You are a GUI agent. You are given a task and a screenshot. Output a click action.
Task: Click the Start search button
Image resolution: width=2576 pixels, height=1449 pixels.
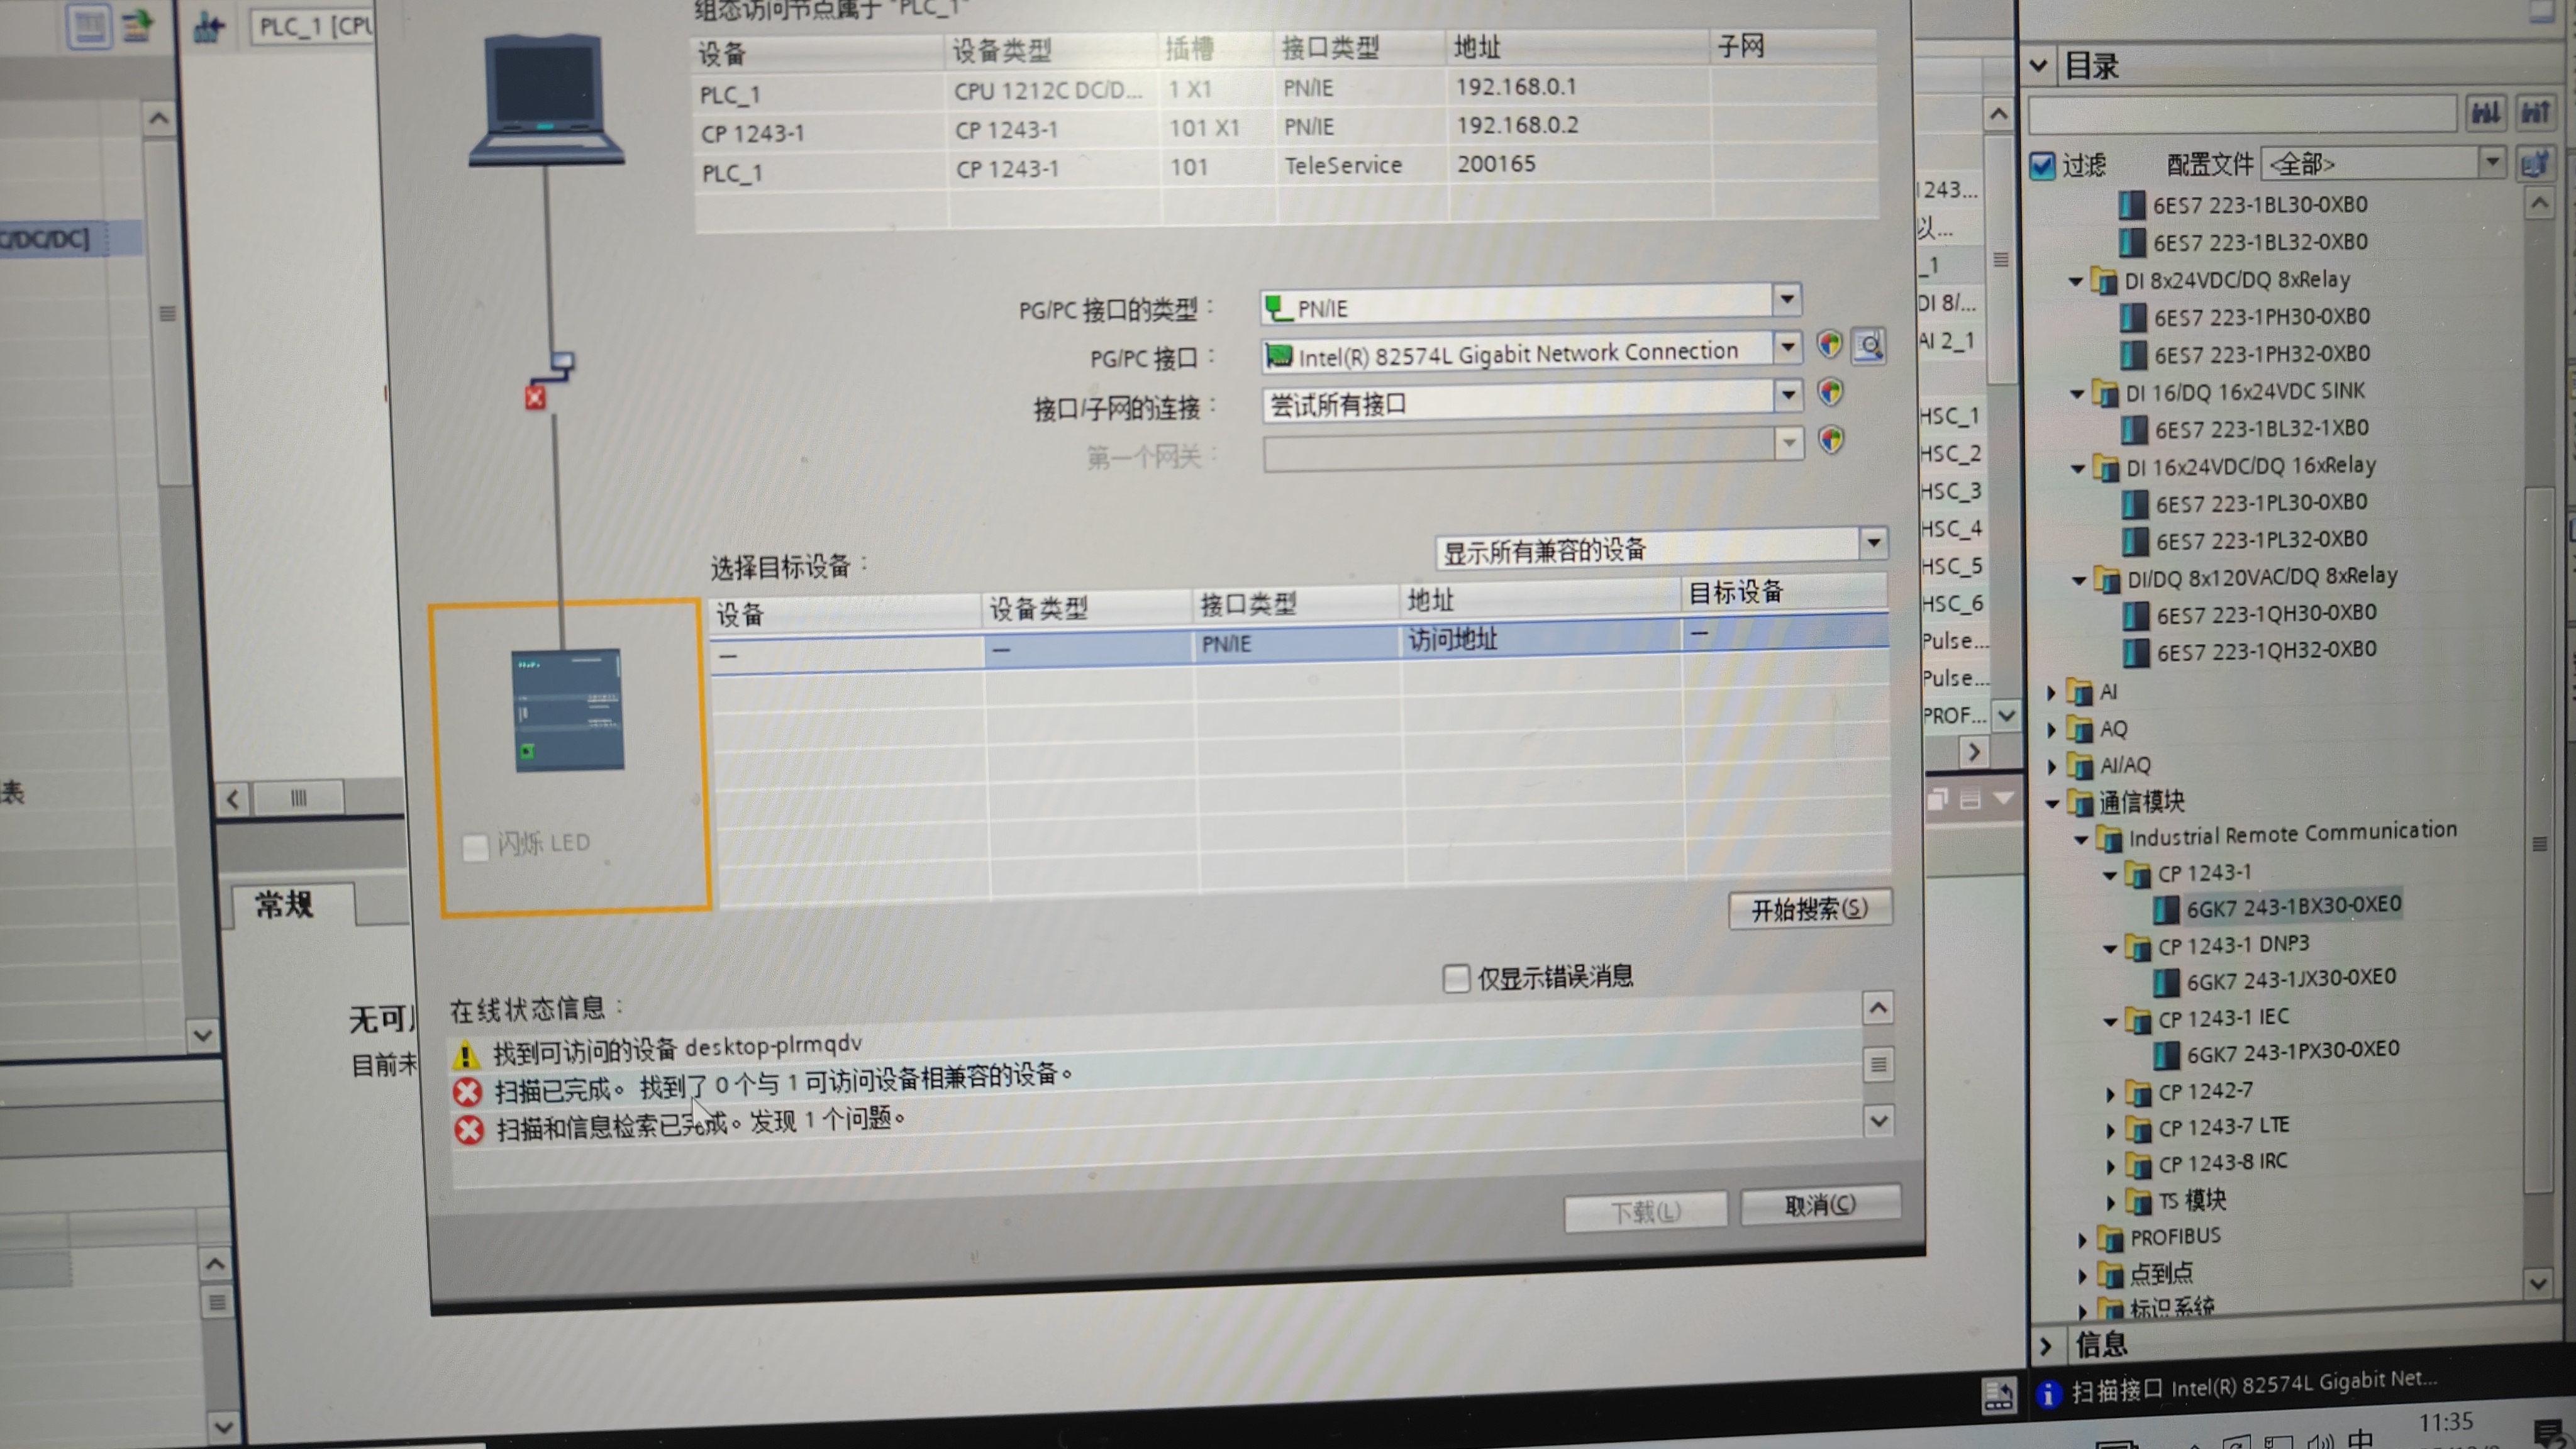click(1809, 909)
